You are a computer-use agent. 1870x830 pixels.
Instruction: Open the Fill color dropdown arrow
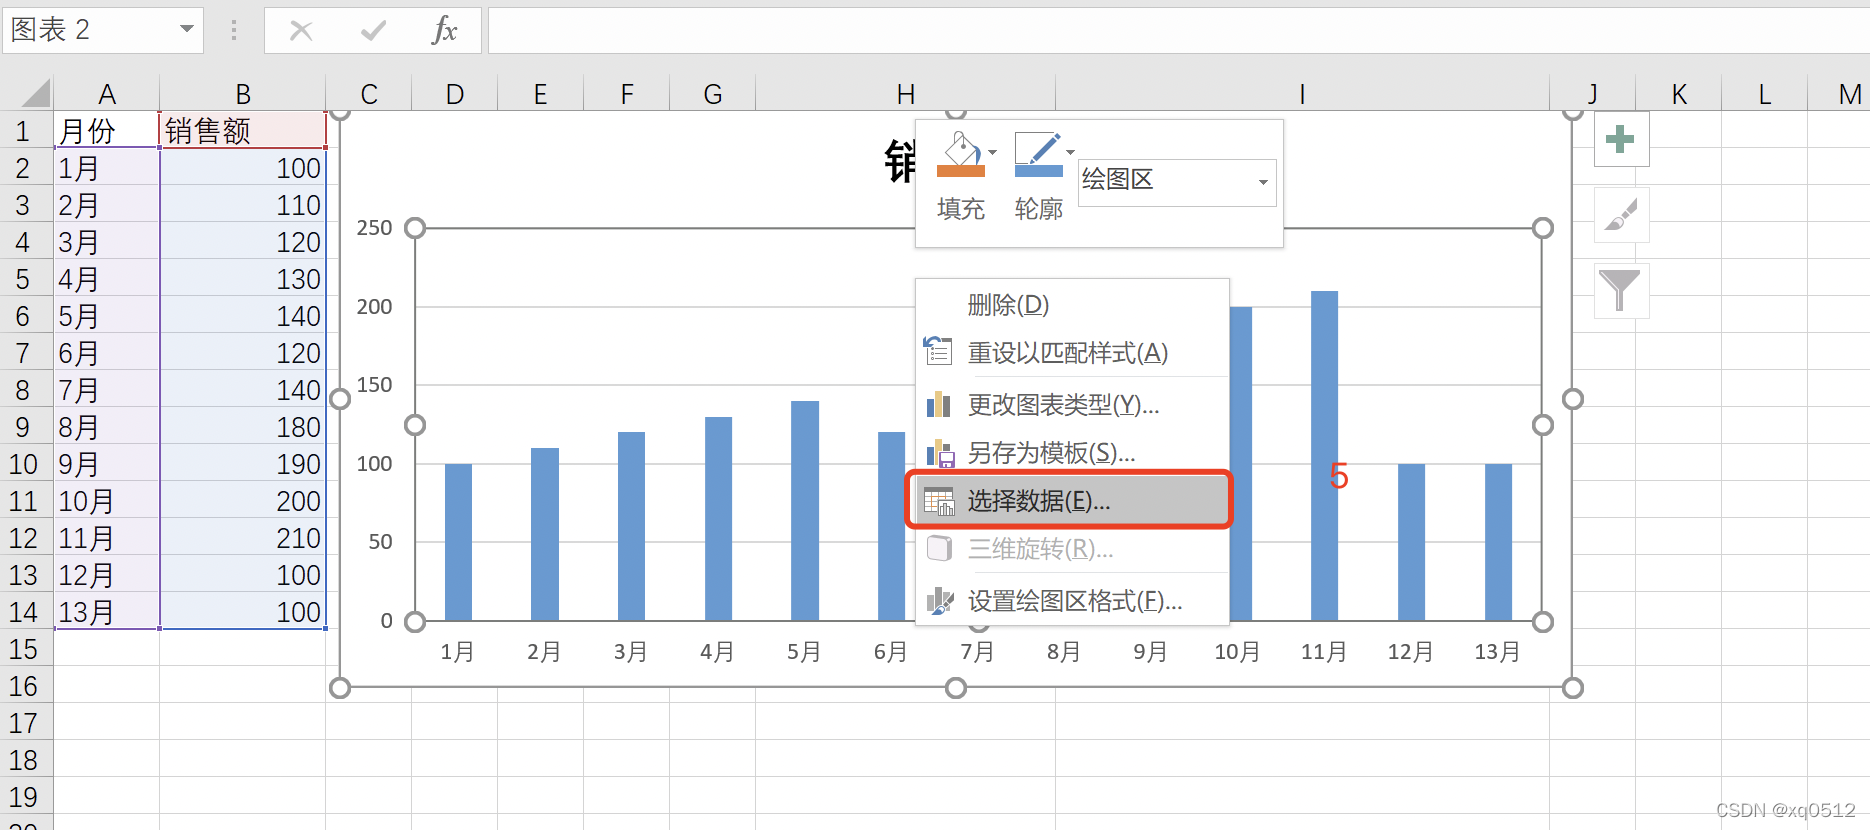pos(993,153)
